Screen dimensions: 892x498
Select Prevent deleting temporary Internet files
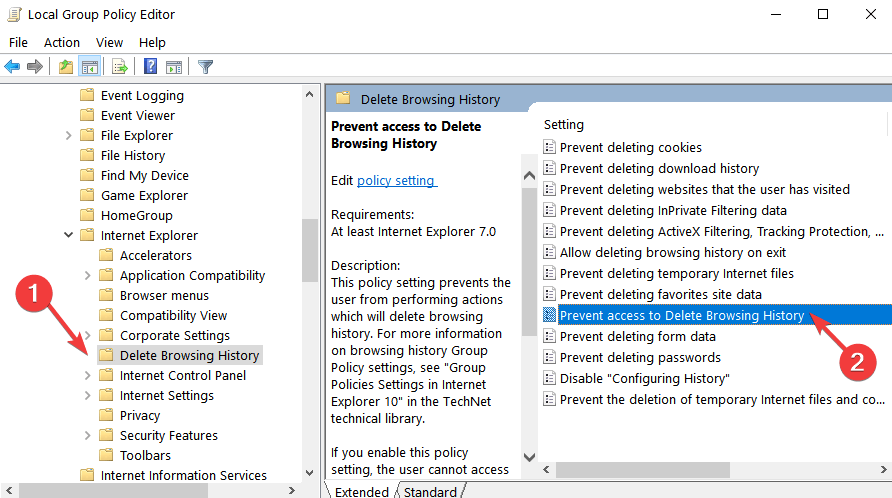click(676, 273)
